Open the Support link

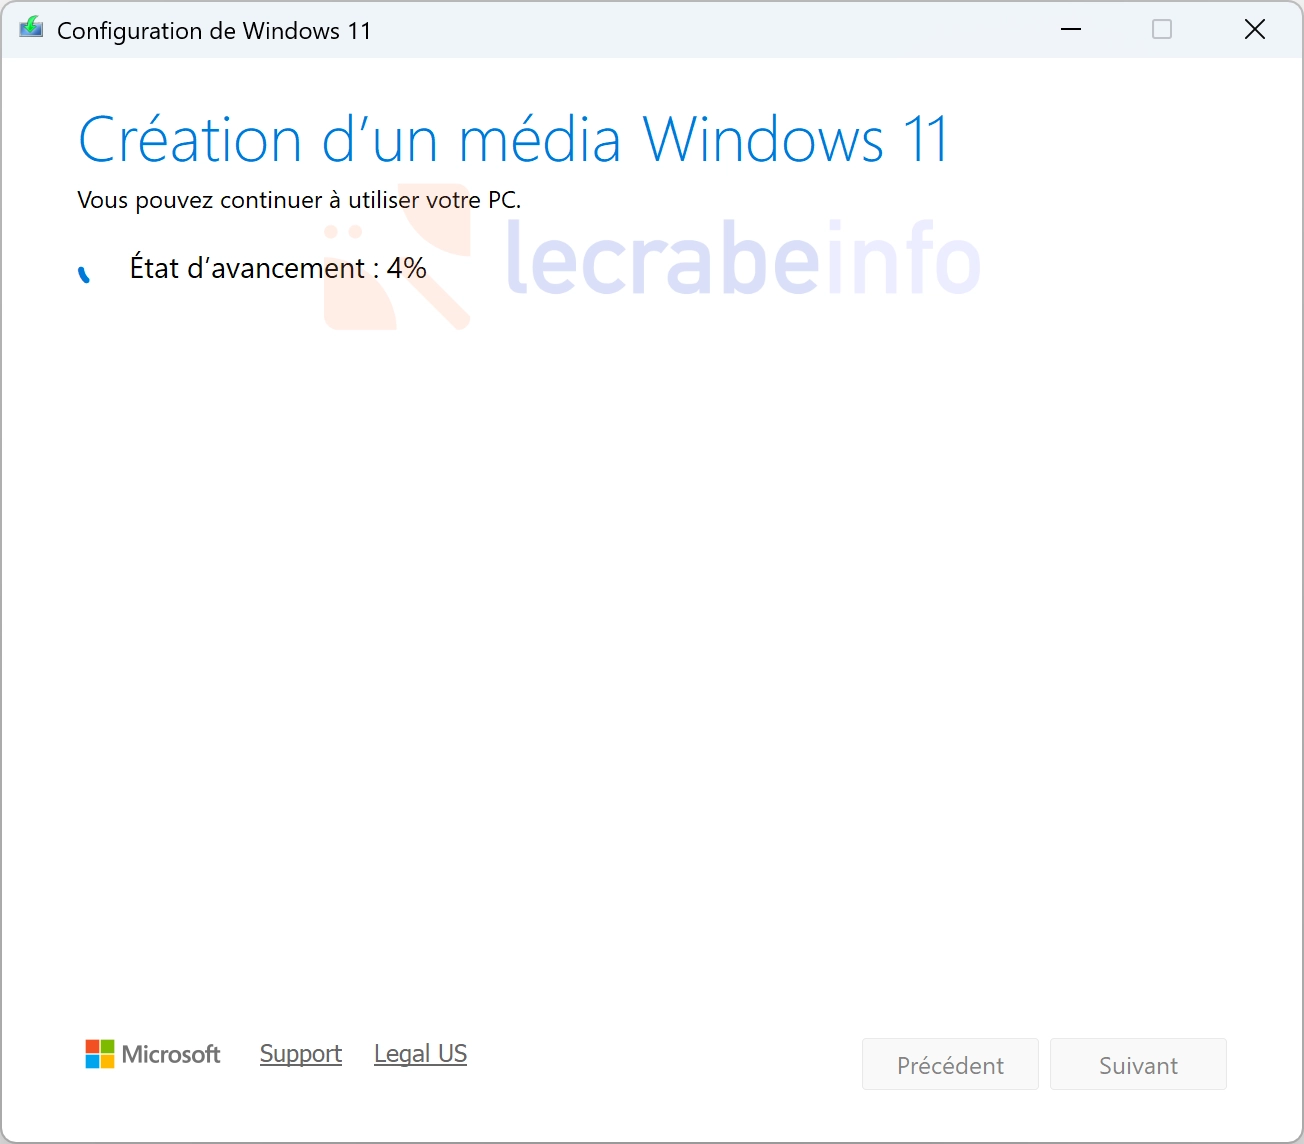coord(300,1054)
